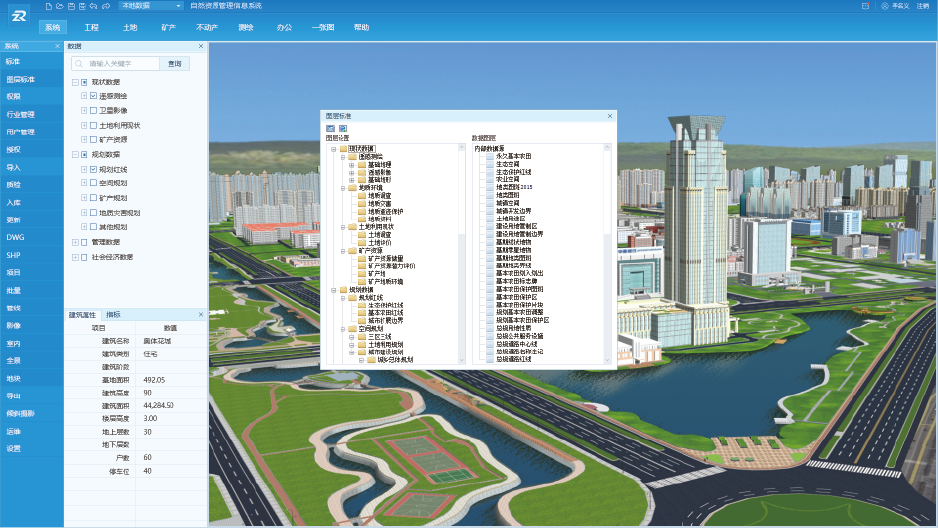
Task: Select DWG in the left sidebar
Action: tap(15, 237)
